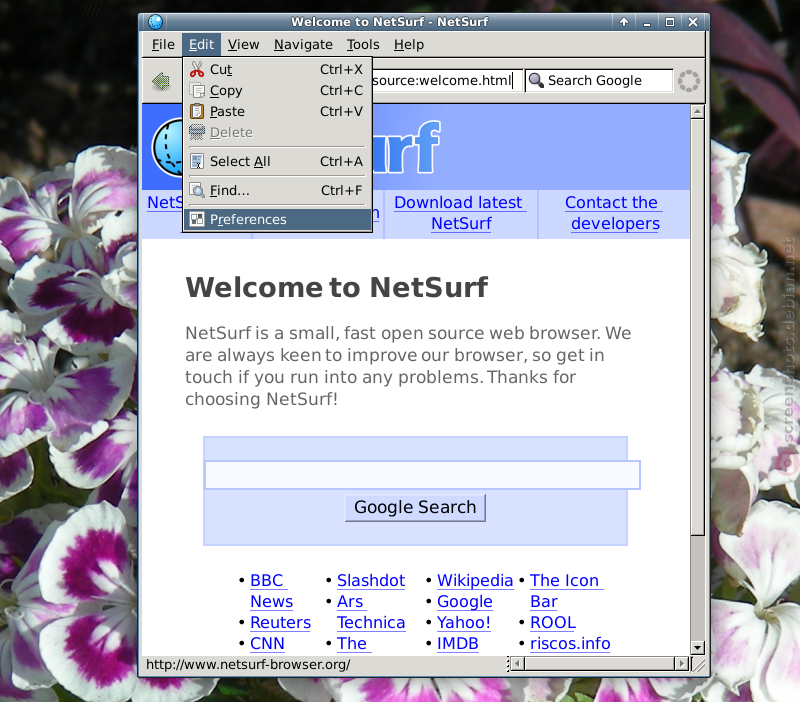800x702 pixels.
Task: Open The Icon Bar link
Action: coord(565,591)
